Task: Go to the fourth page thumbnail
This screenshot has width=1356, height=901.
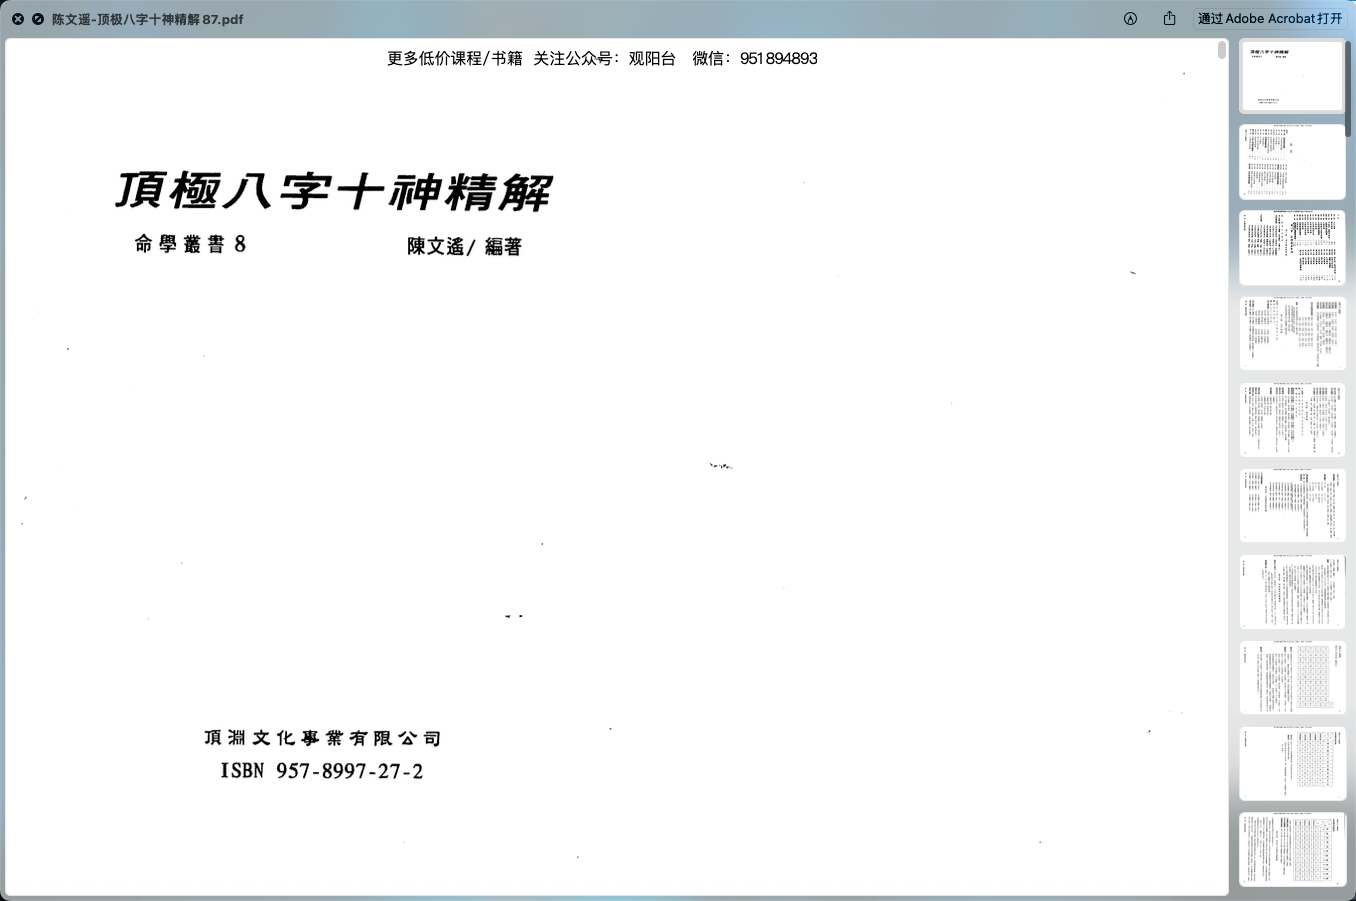Action: (x=1292, y=334)
